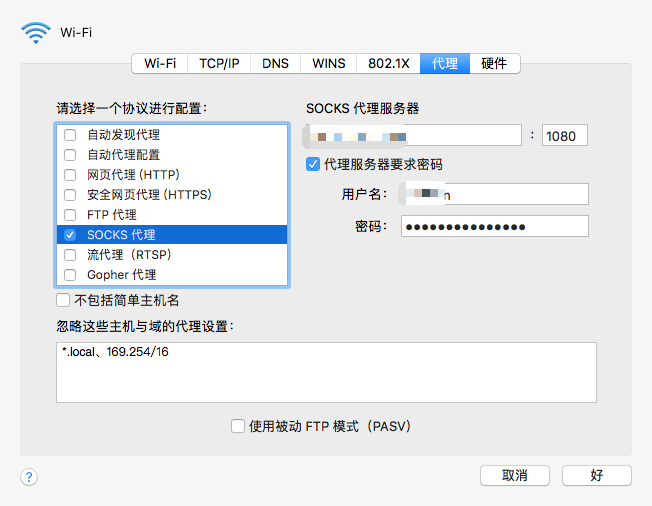This screenshot has width=652, height=506.
Task: Uncheck the SOCKS 代理 checkbox
Action: pos(70,235)
